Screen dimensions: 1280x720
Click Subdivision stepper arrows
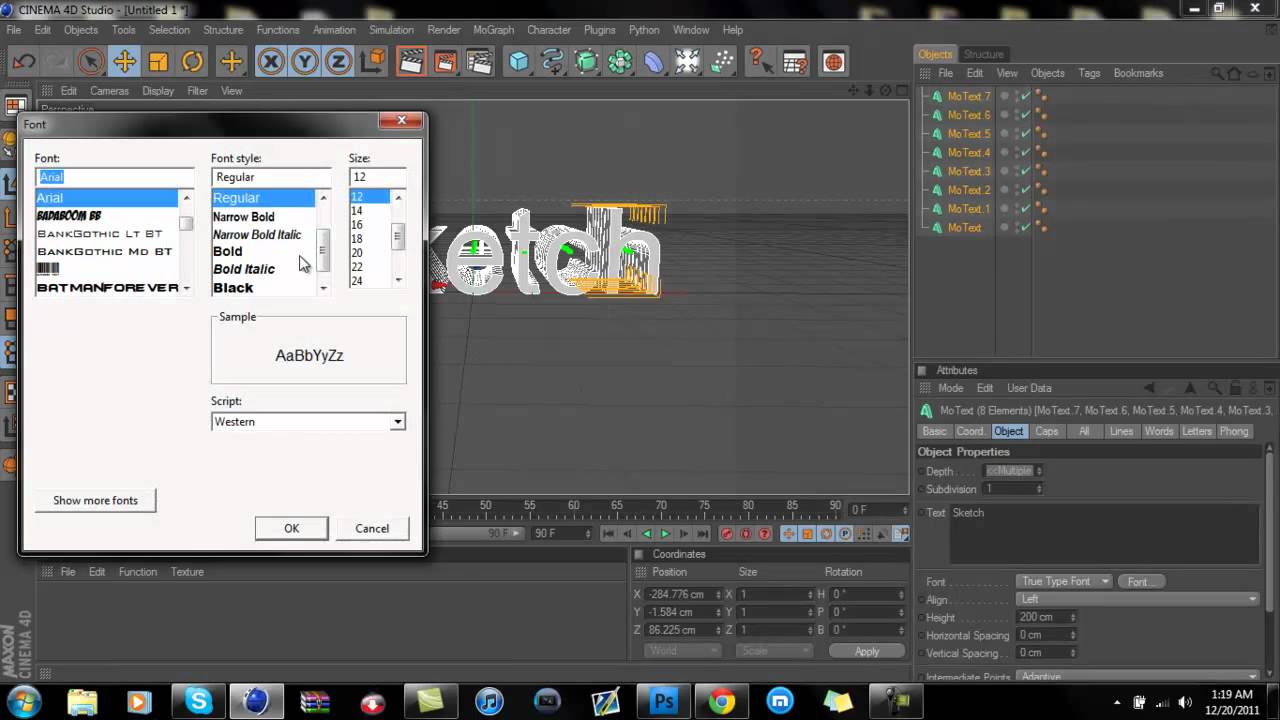tap(1039, 489)
